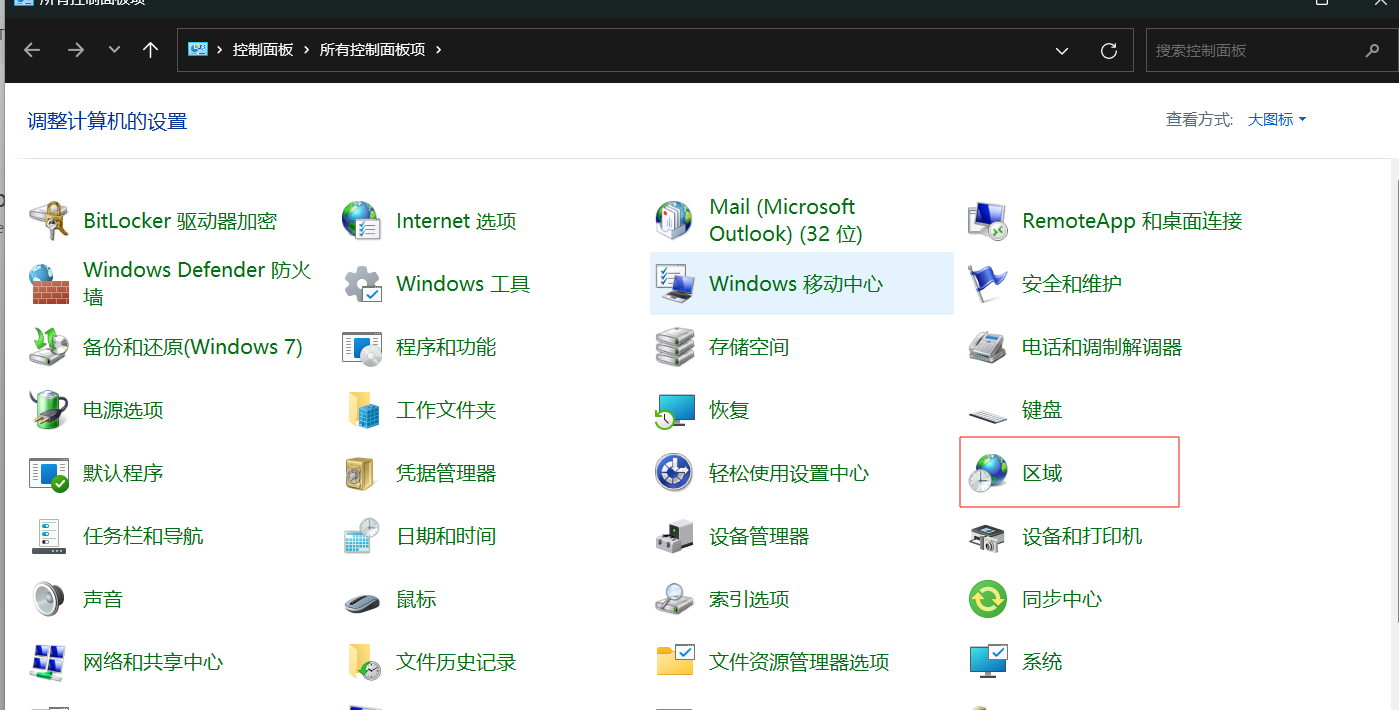Open the 大图标 view mode dropdown
Screen dimensions: 1399x710
(x=1277, y=120)
